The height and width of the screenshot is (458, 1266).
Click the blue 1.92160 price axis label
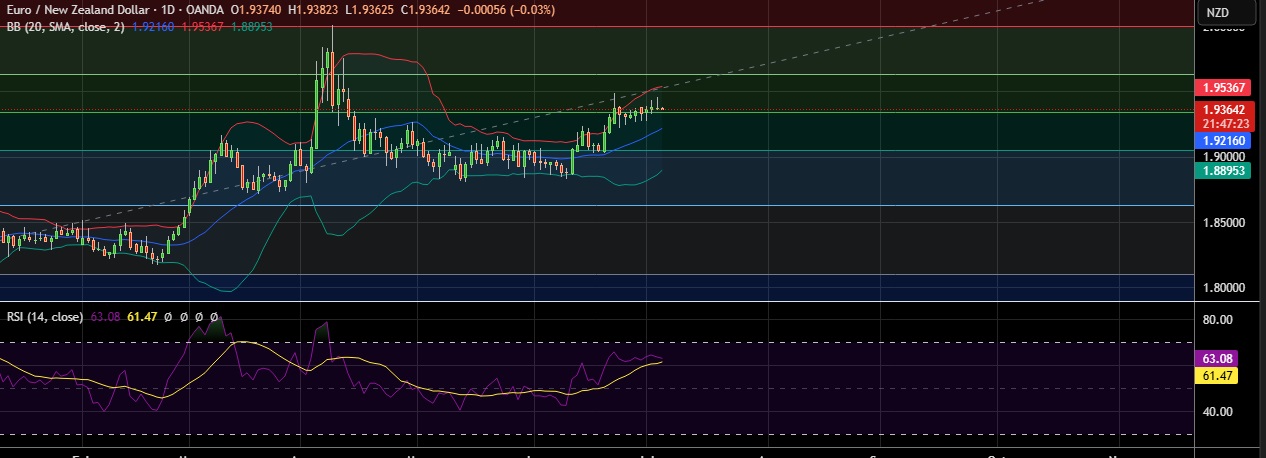tap(1225, 142)
